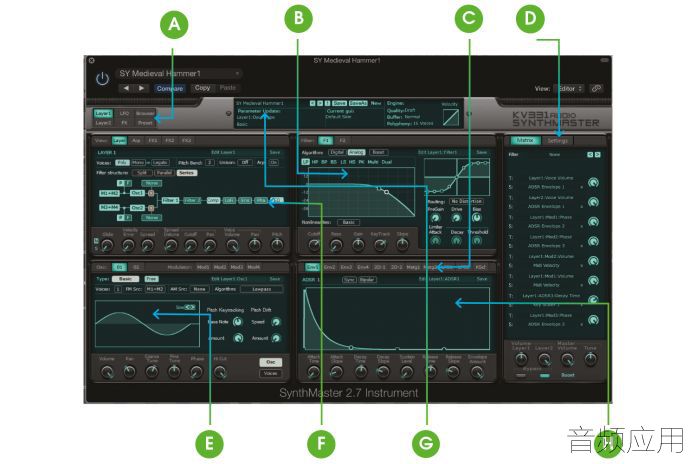Open the Browser tab

click(145, 114)
